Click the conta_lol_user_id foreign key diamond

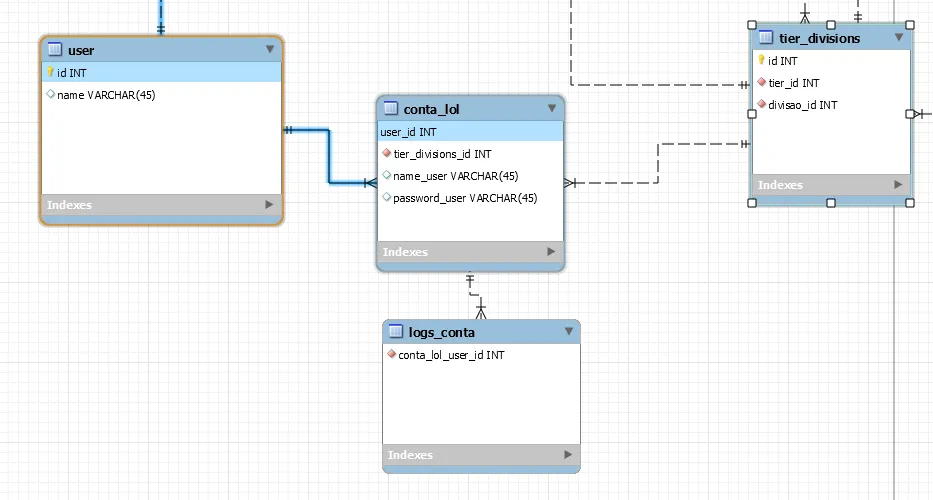click(392, 354)
